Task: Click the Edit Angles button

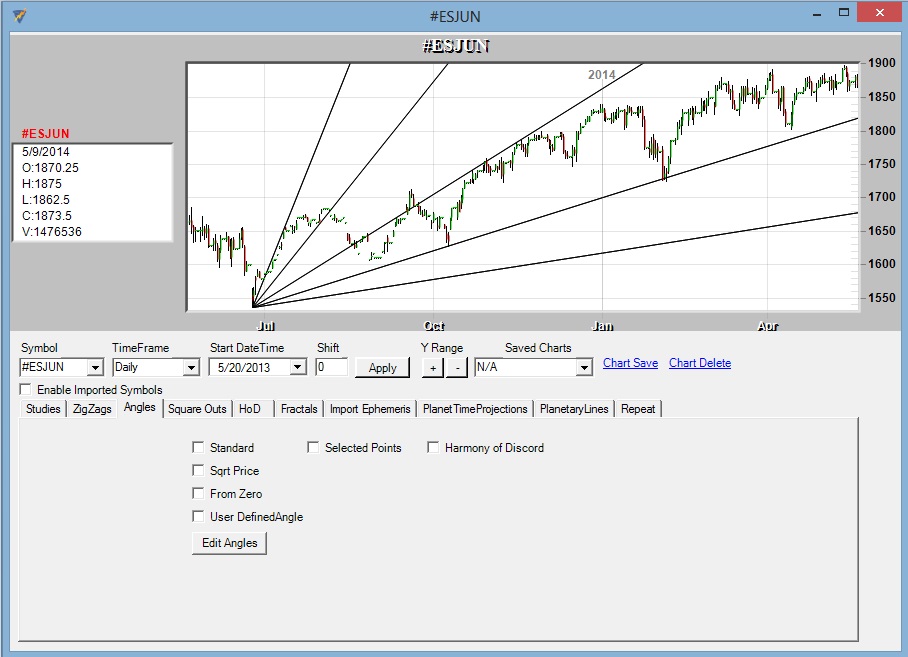Action: click(x=229, y=543)
